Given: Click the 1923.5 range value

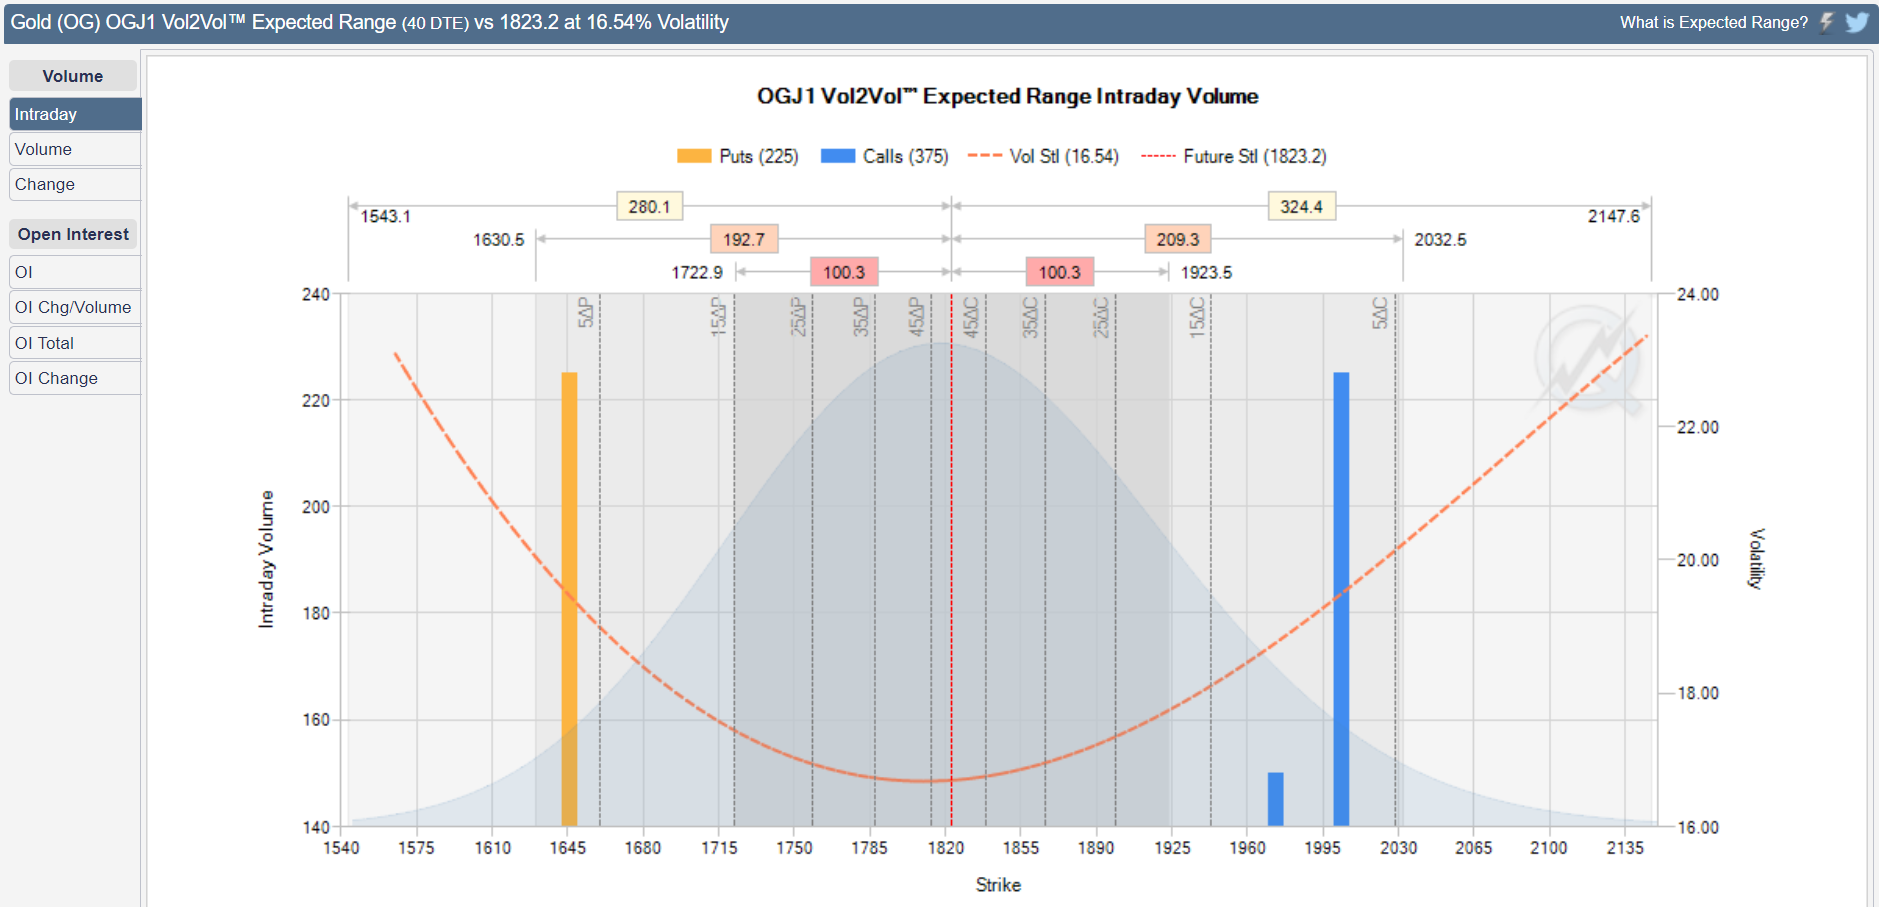Looking at the screenshot, I should (x=1206, y=272).
